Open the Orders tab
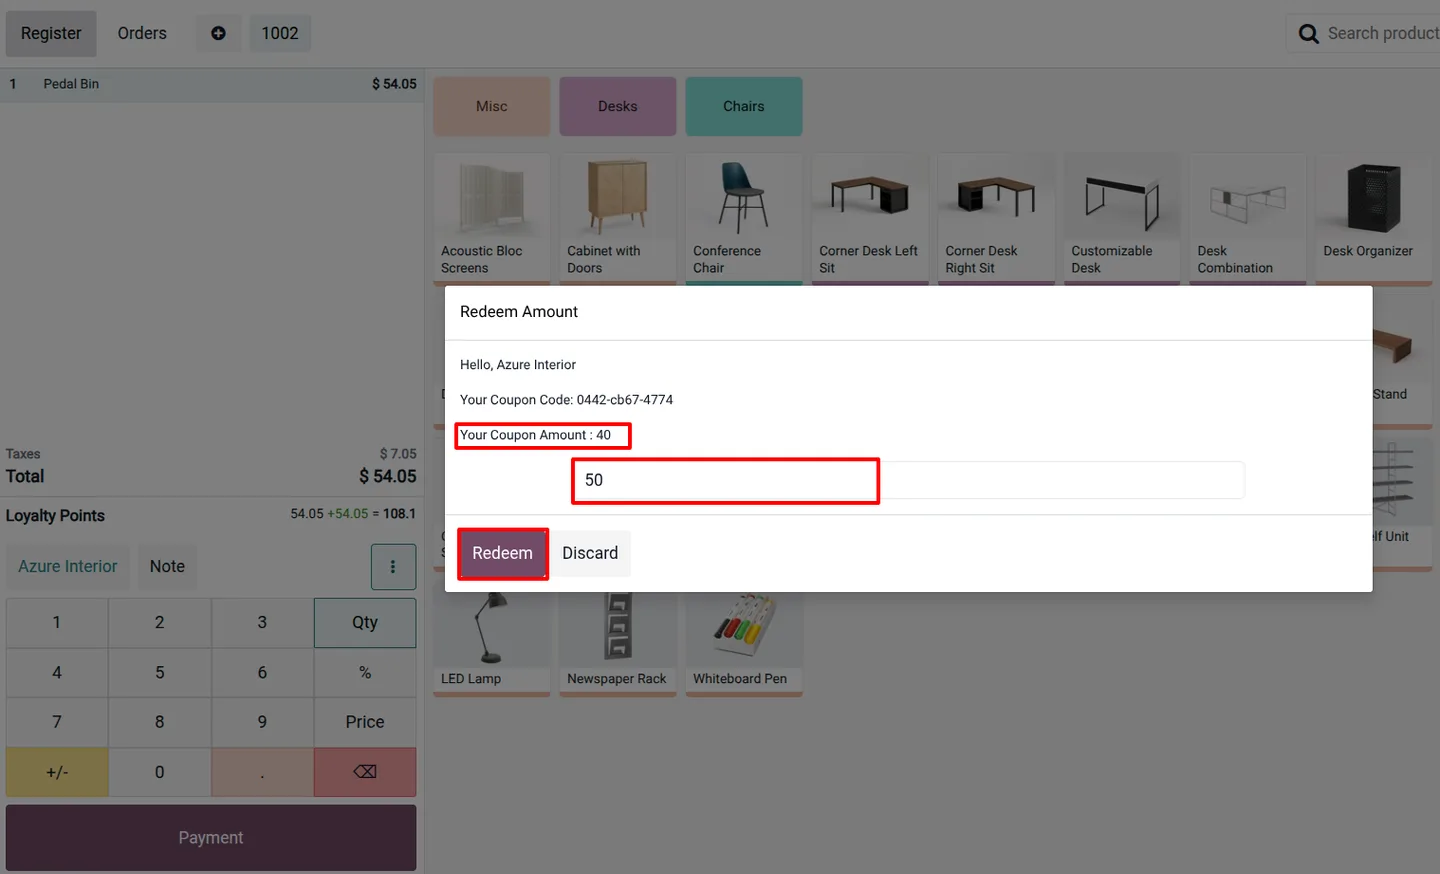 click(142, 33)
